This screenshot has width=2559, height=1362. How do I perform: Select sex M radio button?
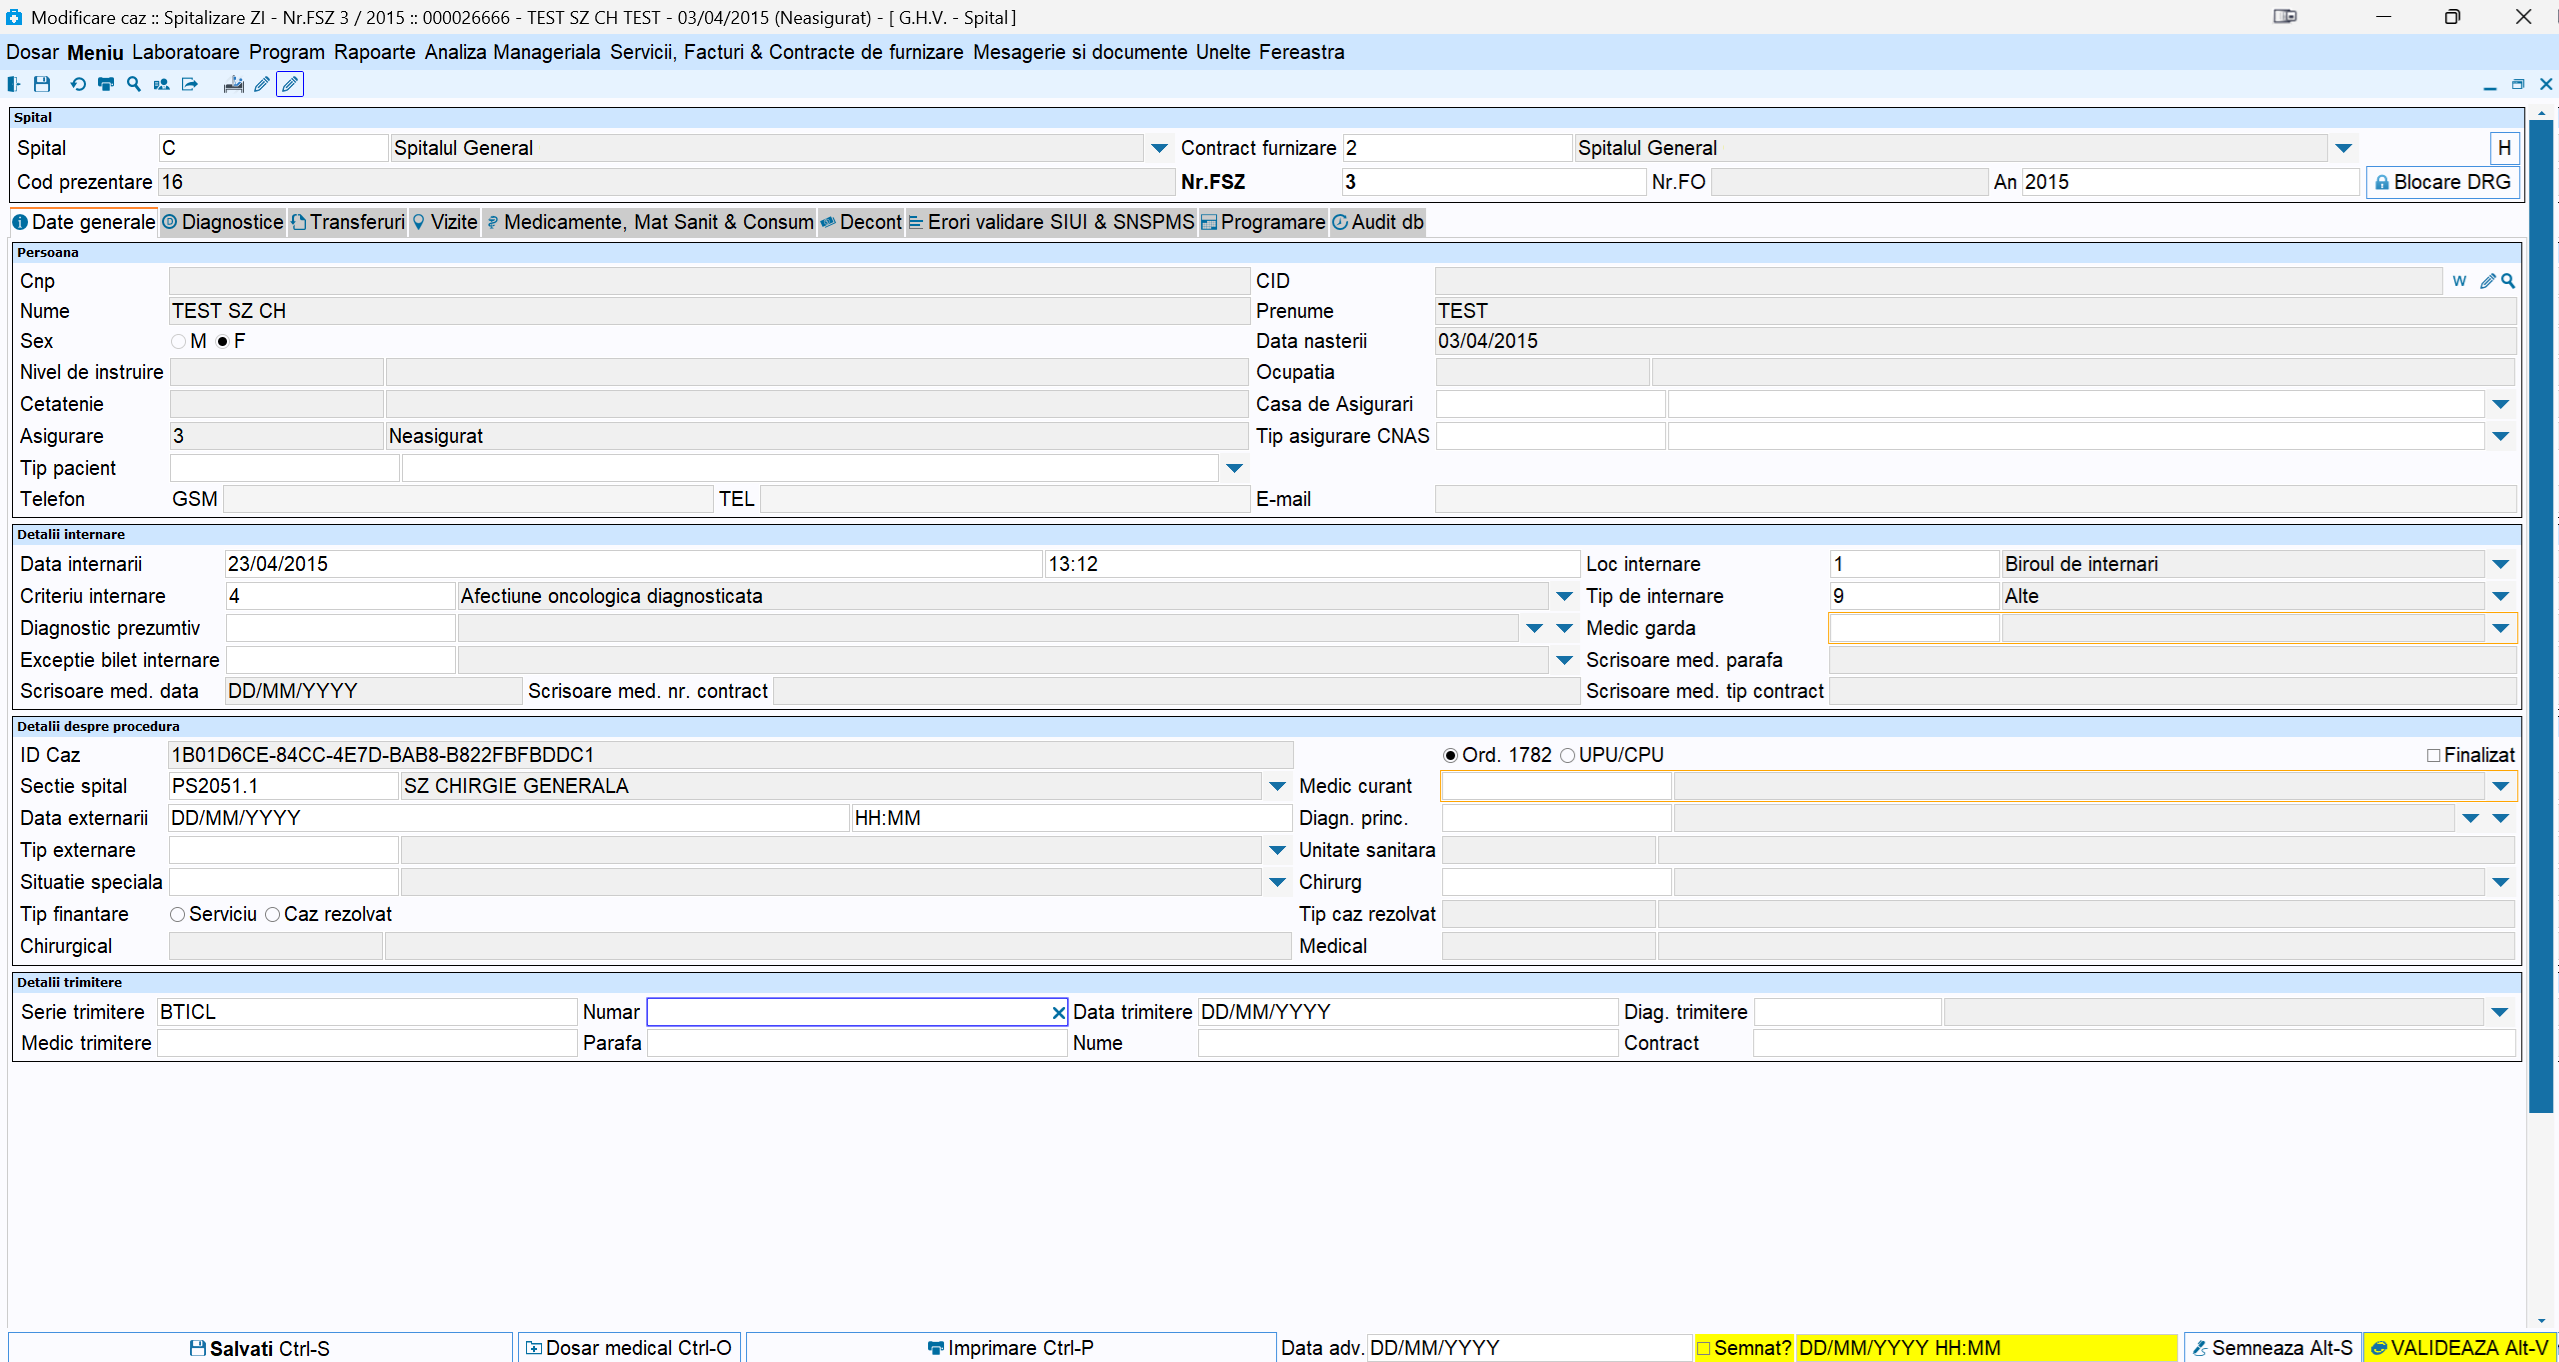point(179,342)
